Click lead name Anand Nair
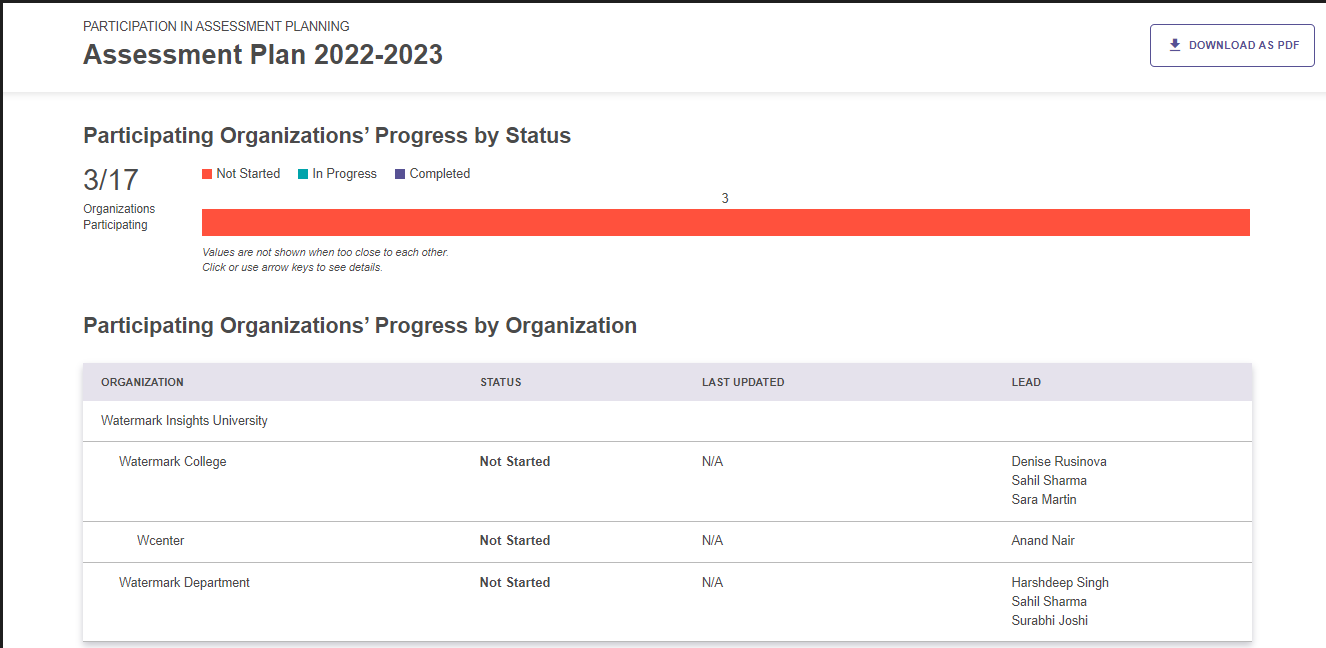 (1043, 541)
